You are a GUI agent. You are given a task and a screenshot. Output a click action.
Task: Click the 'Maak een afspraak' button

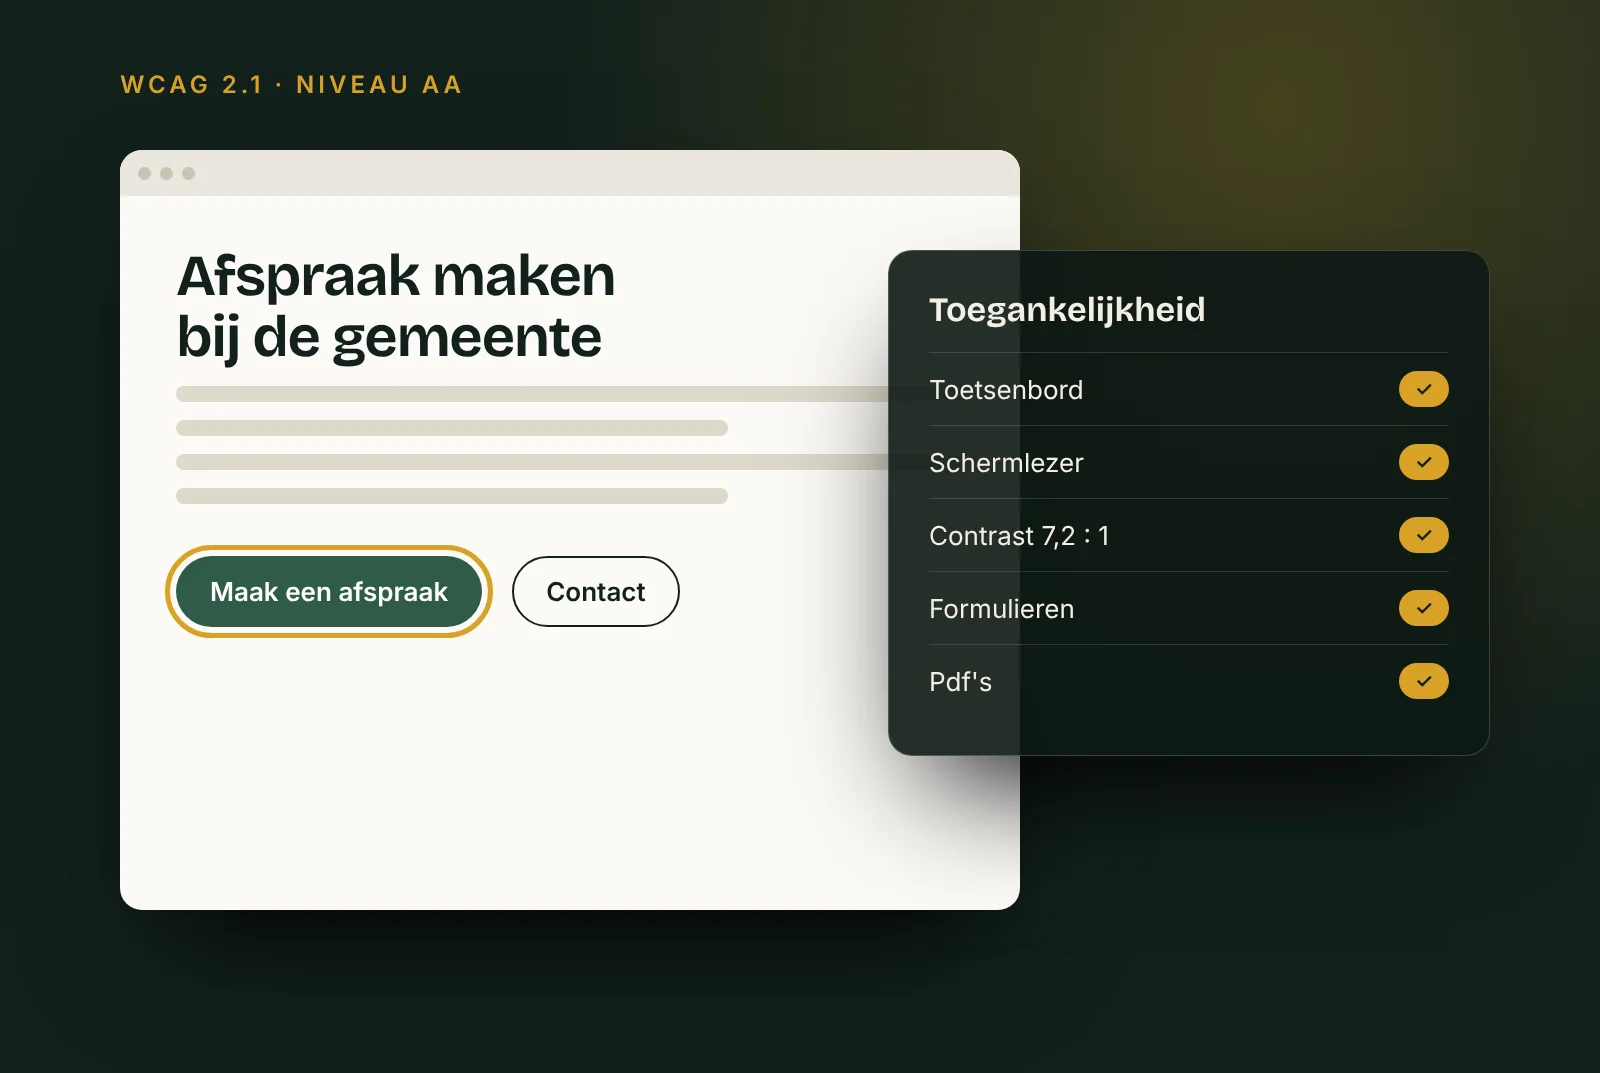tap(329, 592)
